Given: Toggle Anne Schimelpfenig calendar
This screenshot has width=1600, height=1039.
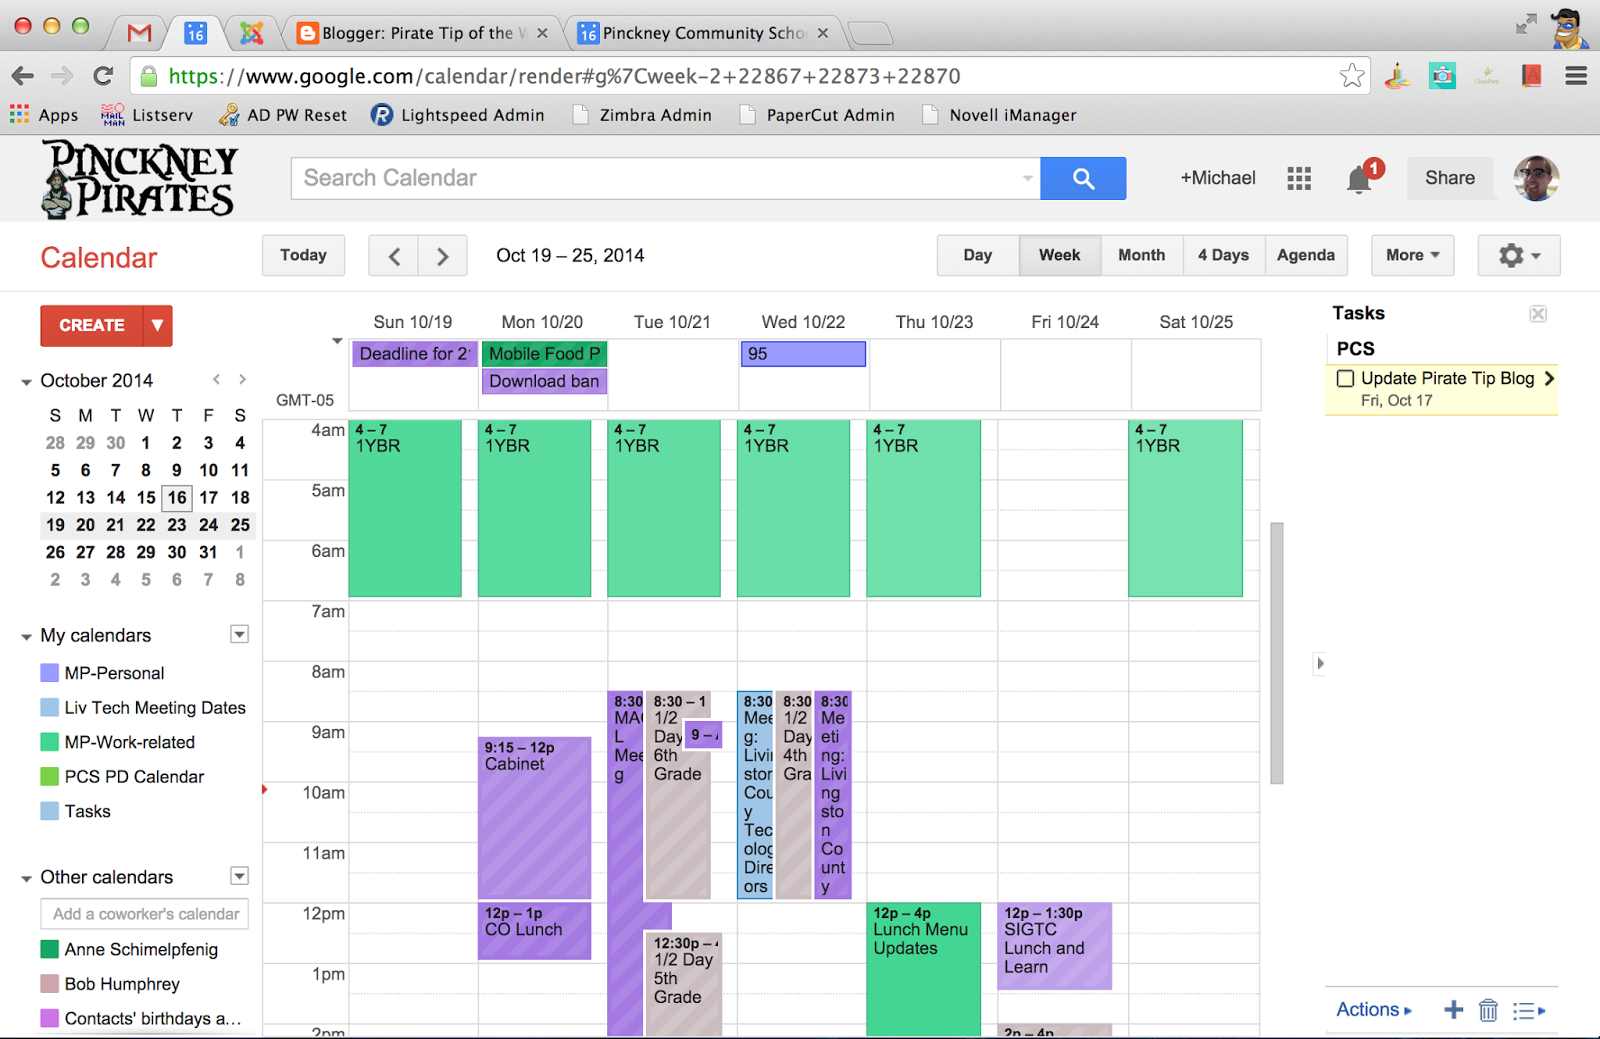Looking at the screenshot, I should pyautogui.click(x=49, y=949).
